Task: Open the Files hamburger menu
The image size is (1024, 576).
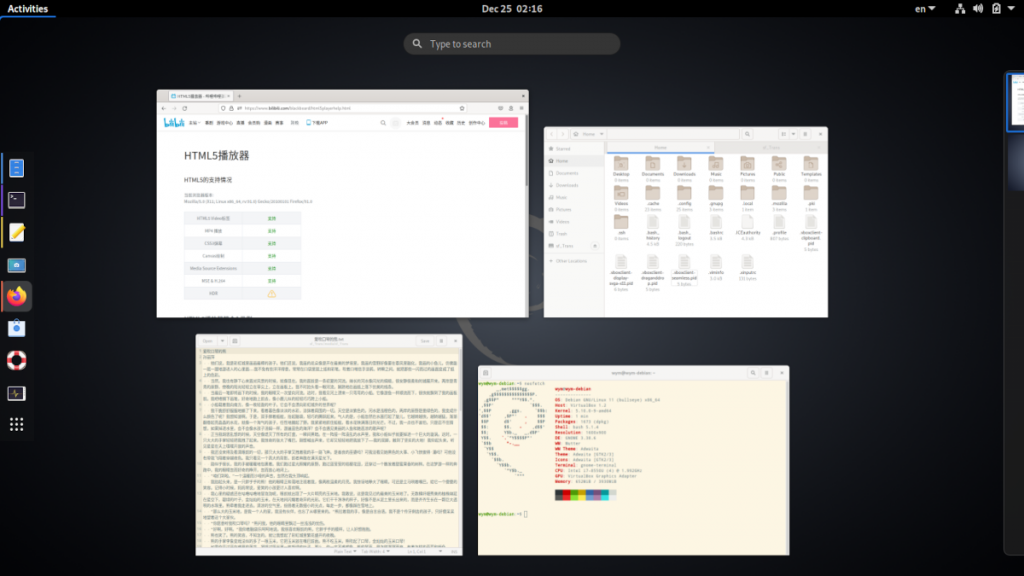Action: 805,134
